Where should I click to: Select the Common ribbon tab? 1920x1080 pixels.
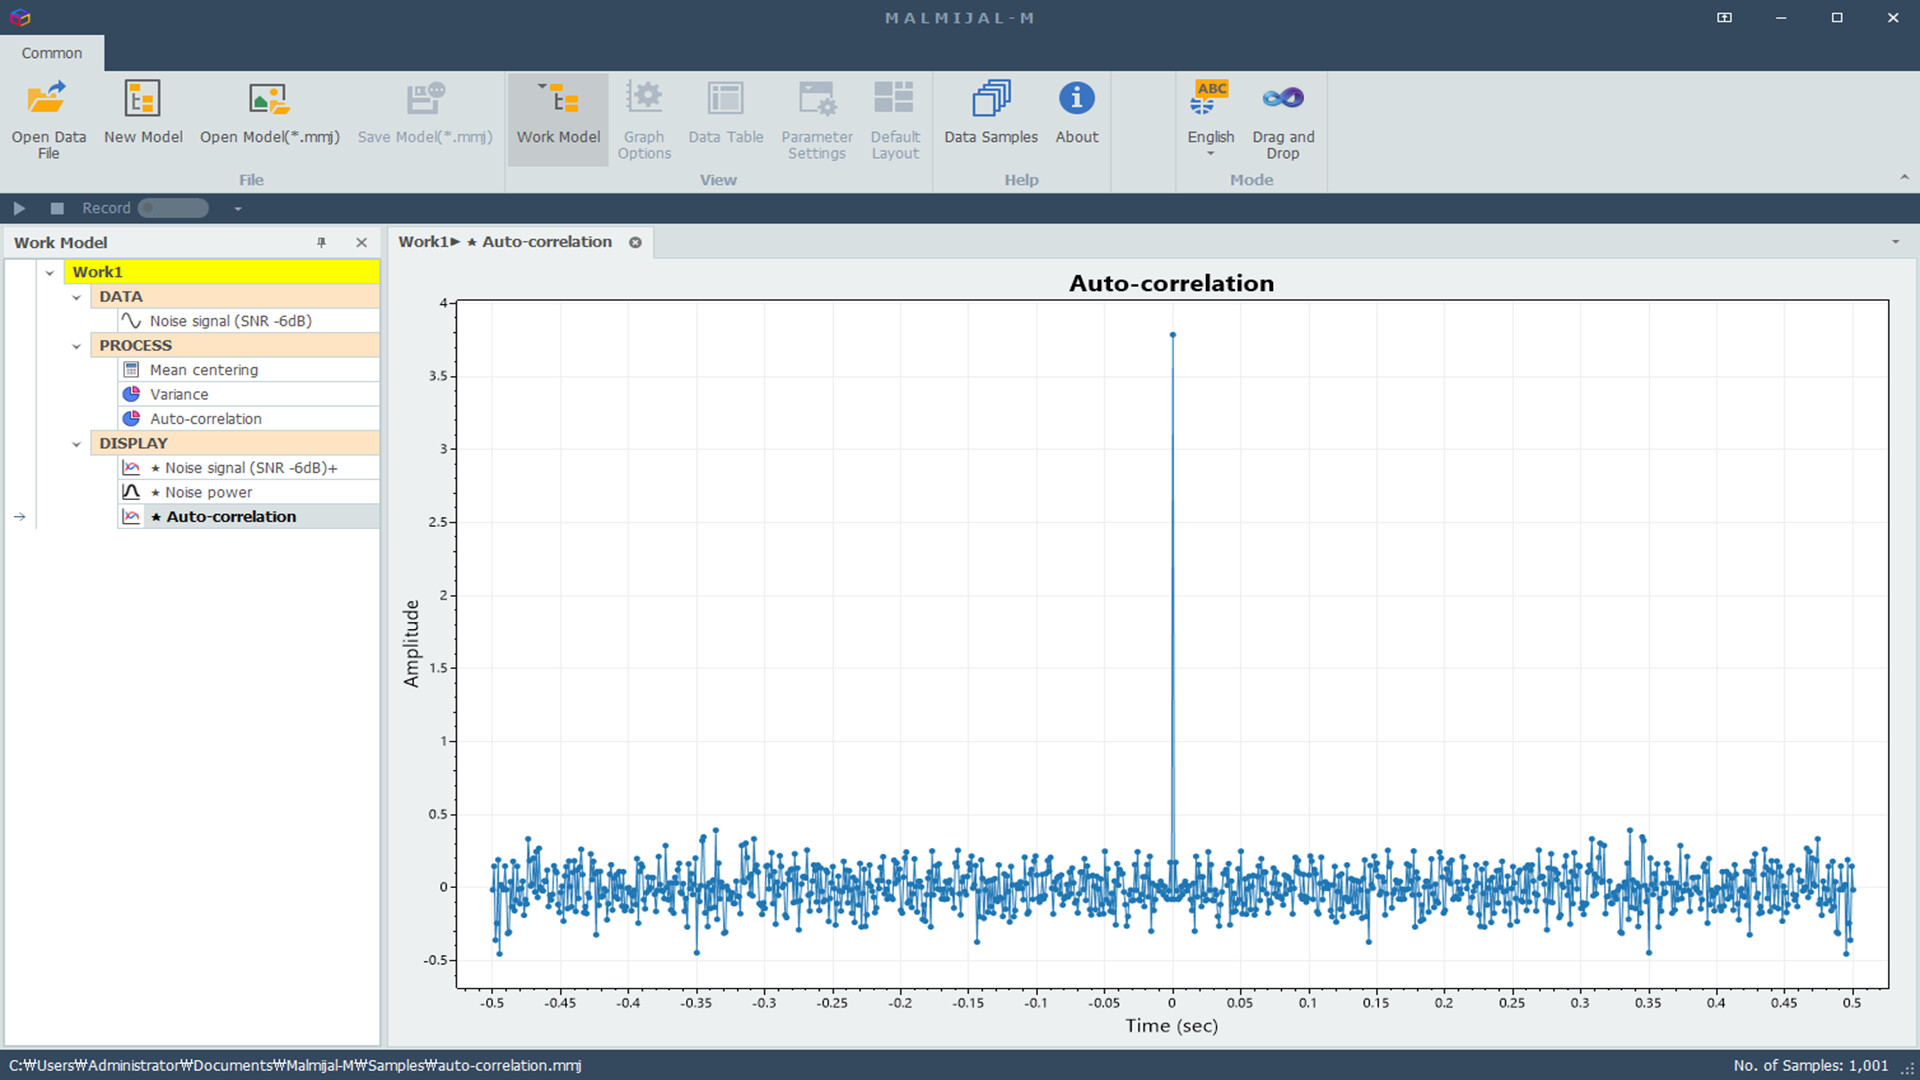pos(52,53)
